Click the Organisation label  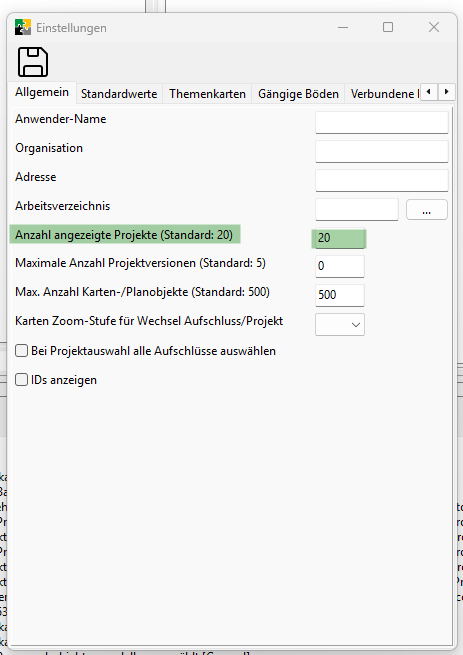coord(49,148)
